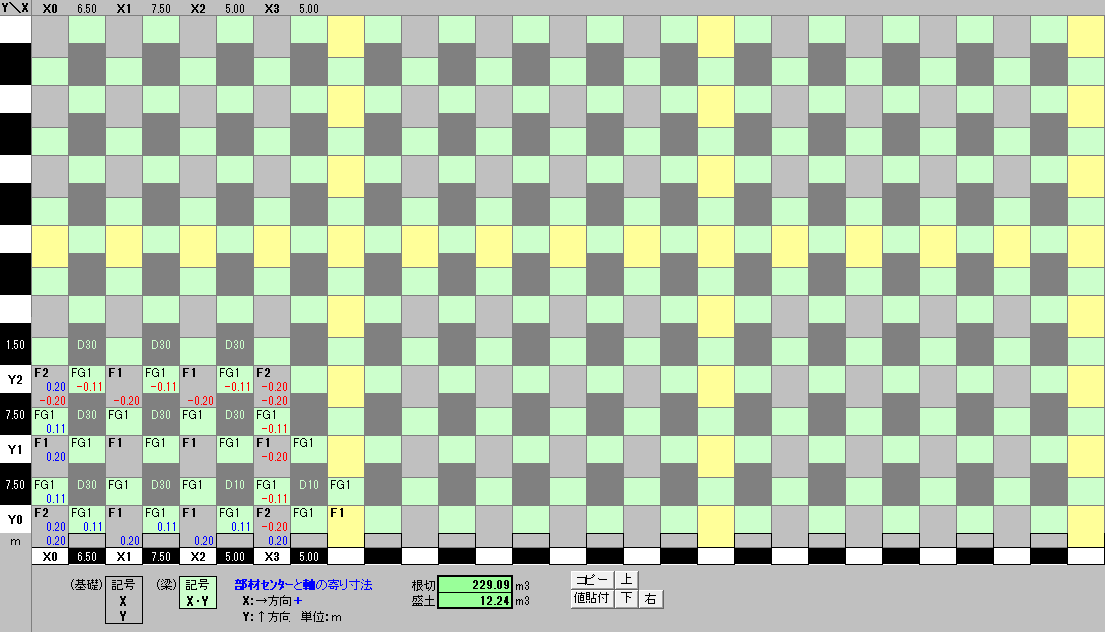Select the 根切 volume field showing 229.09
This screenshot has height=632, width=1105.
tap(474, 584)
